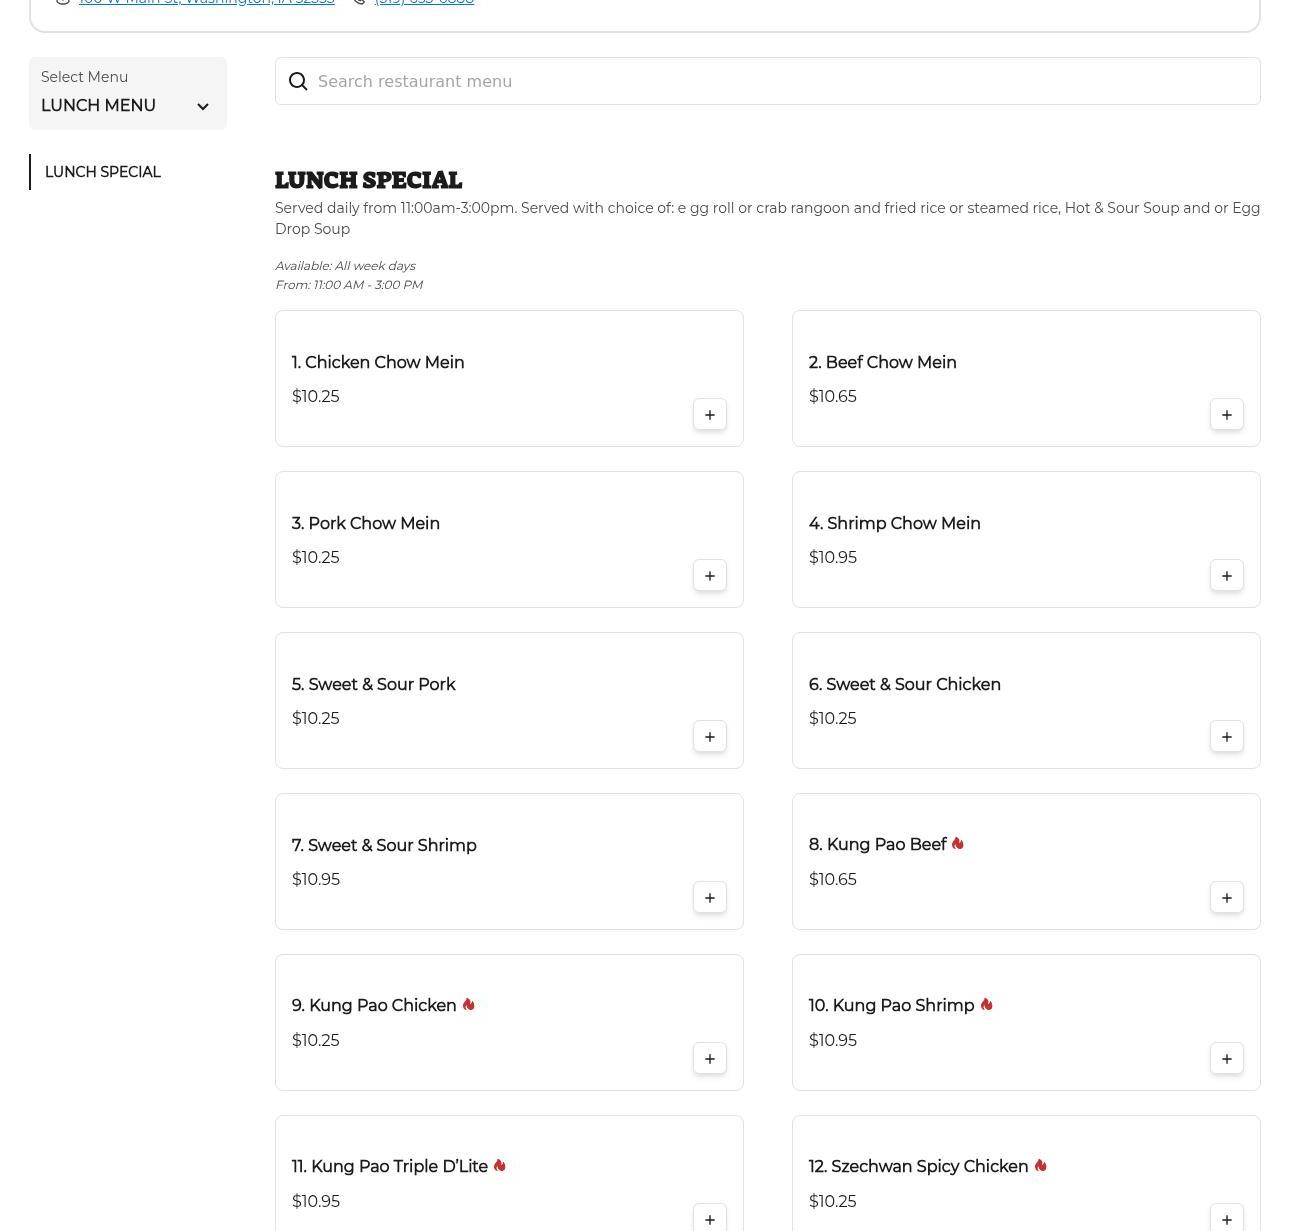
Task: Add 3. Pork Chow Mein to cart
Action: coord(710,576)
